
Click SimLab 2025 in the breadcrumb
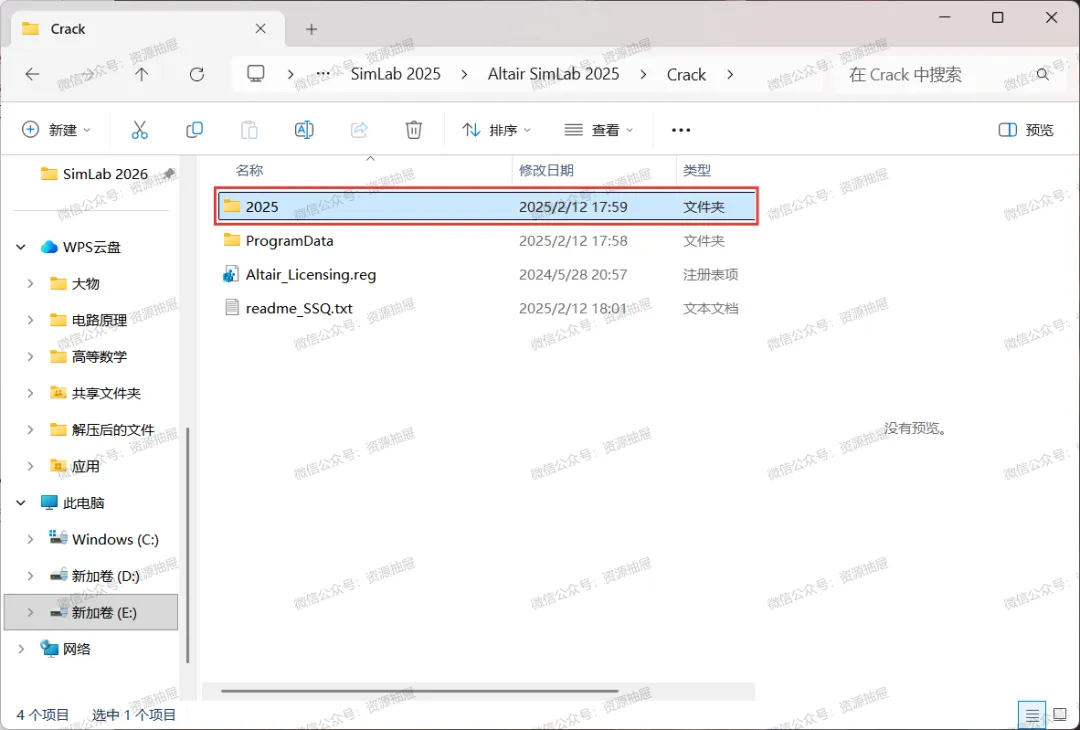click(x=395, y=74)
